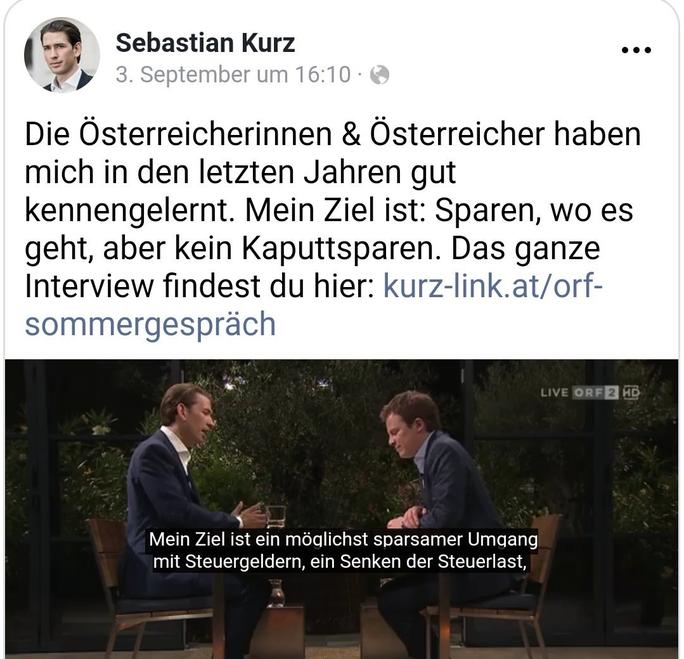The height and width of the screenshot is (659, 684).
Task: Click the post text paragraph beginning 'Die Österreicherinnen'
Action: (333, 229)
